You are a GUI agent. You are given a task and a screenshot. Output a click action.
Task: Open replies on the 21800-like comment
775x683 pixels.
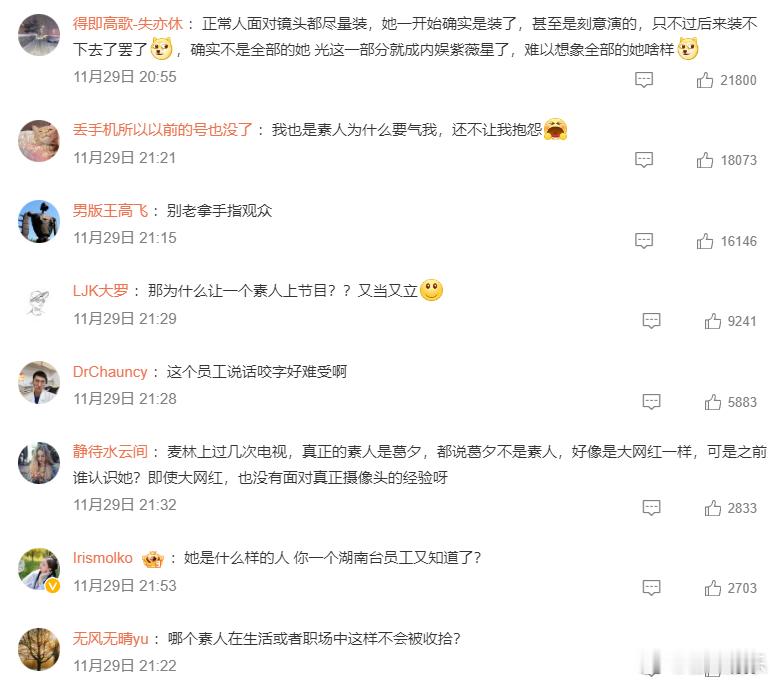[644, 80]
